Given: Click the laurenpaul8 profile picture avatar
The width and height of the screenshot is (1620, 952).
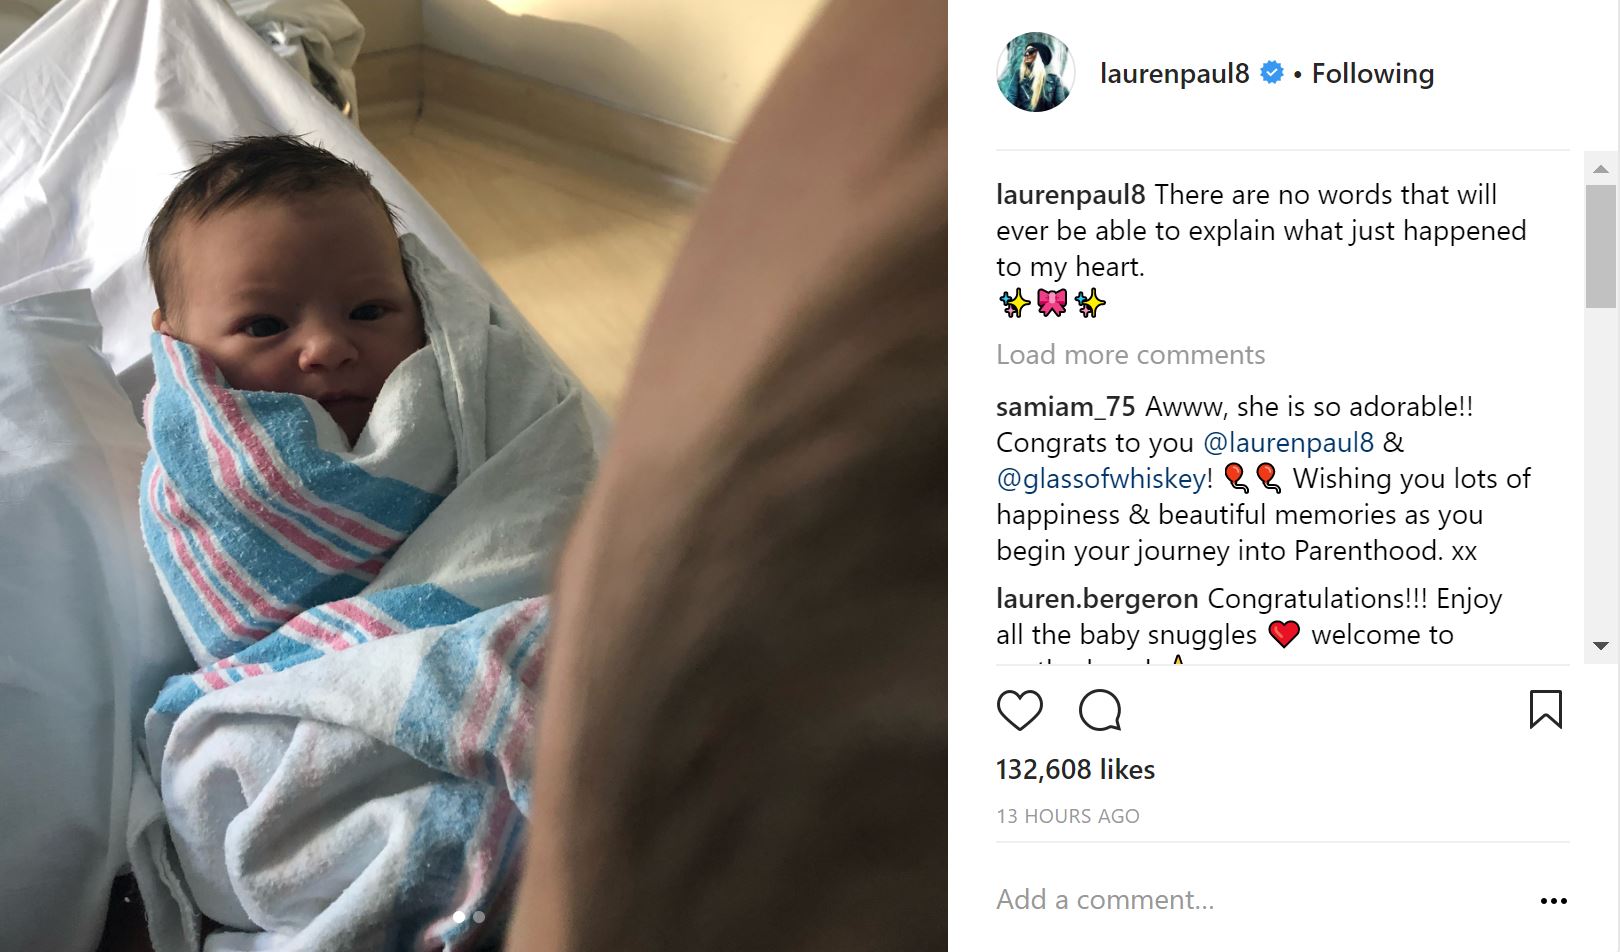Looking at the screenshot, I should click(1035, 72).
